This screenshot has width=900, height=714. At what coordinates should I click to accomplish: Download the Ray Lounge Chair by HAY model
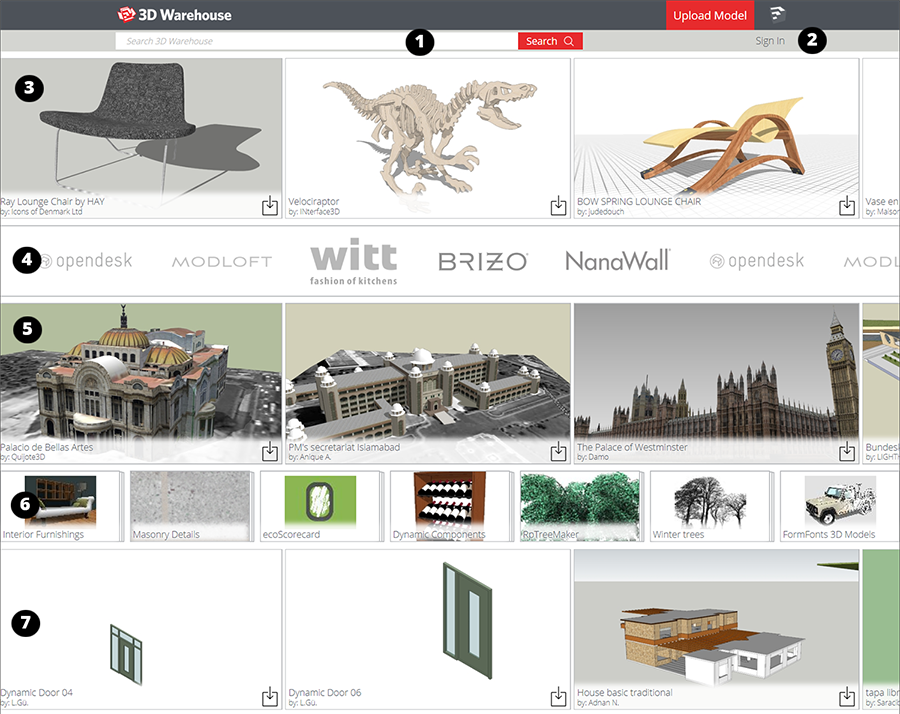pyautogui.click(x=270, y=206)
